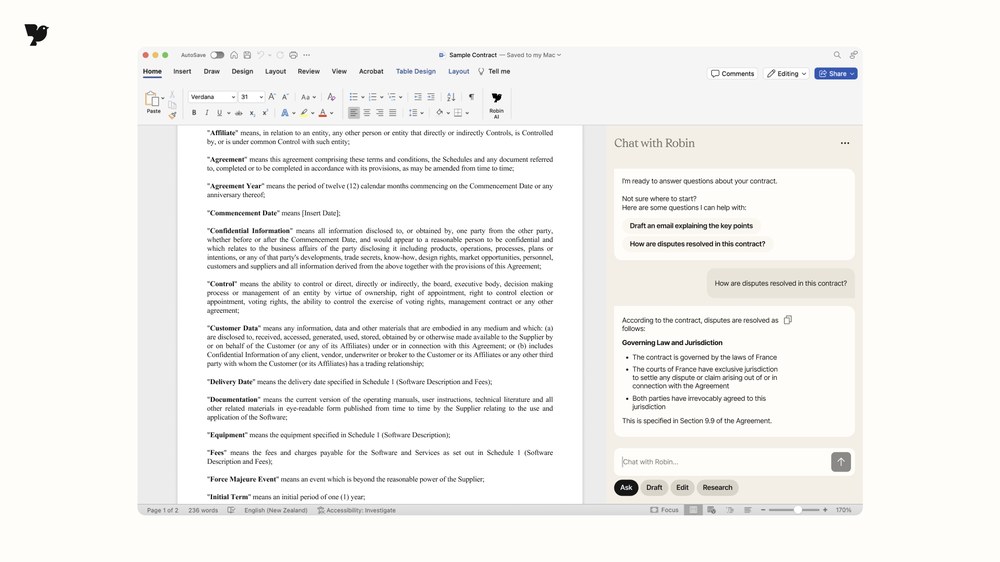Switch to the Draw tab
The height and width of the screenshot is (562, 1000).
[x=212, y=71]
